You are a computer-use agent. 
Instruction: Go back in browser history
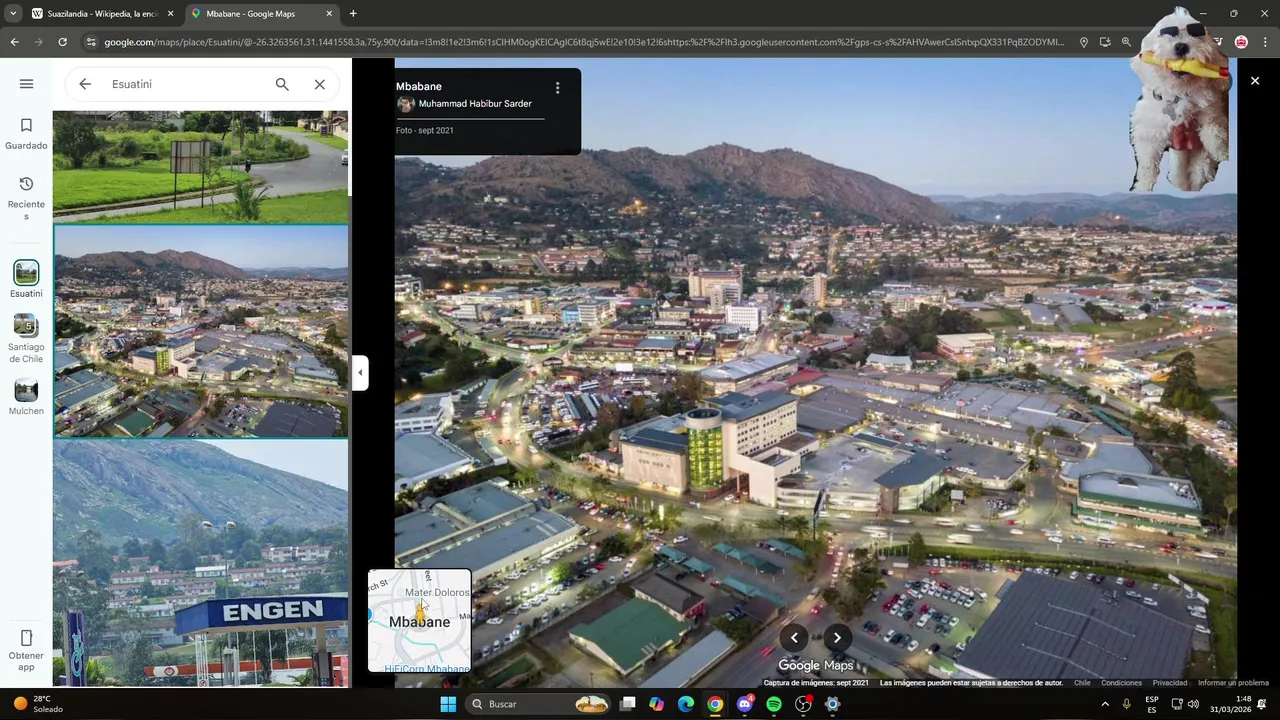14,42
